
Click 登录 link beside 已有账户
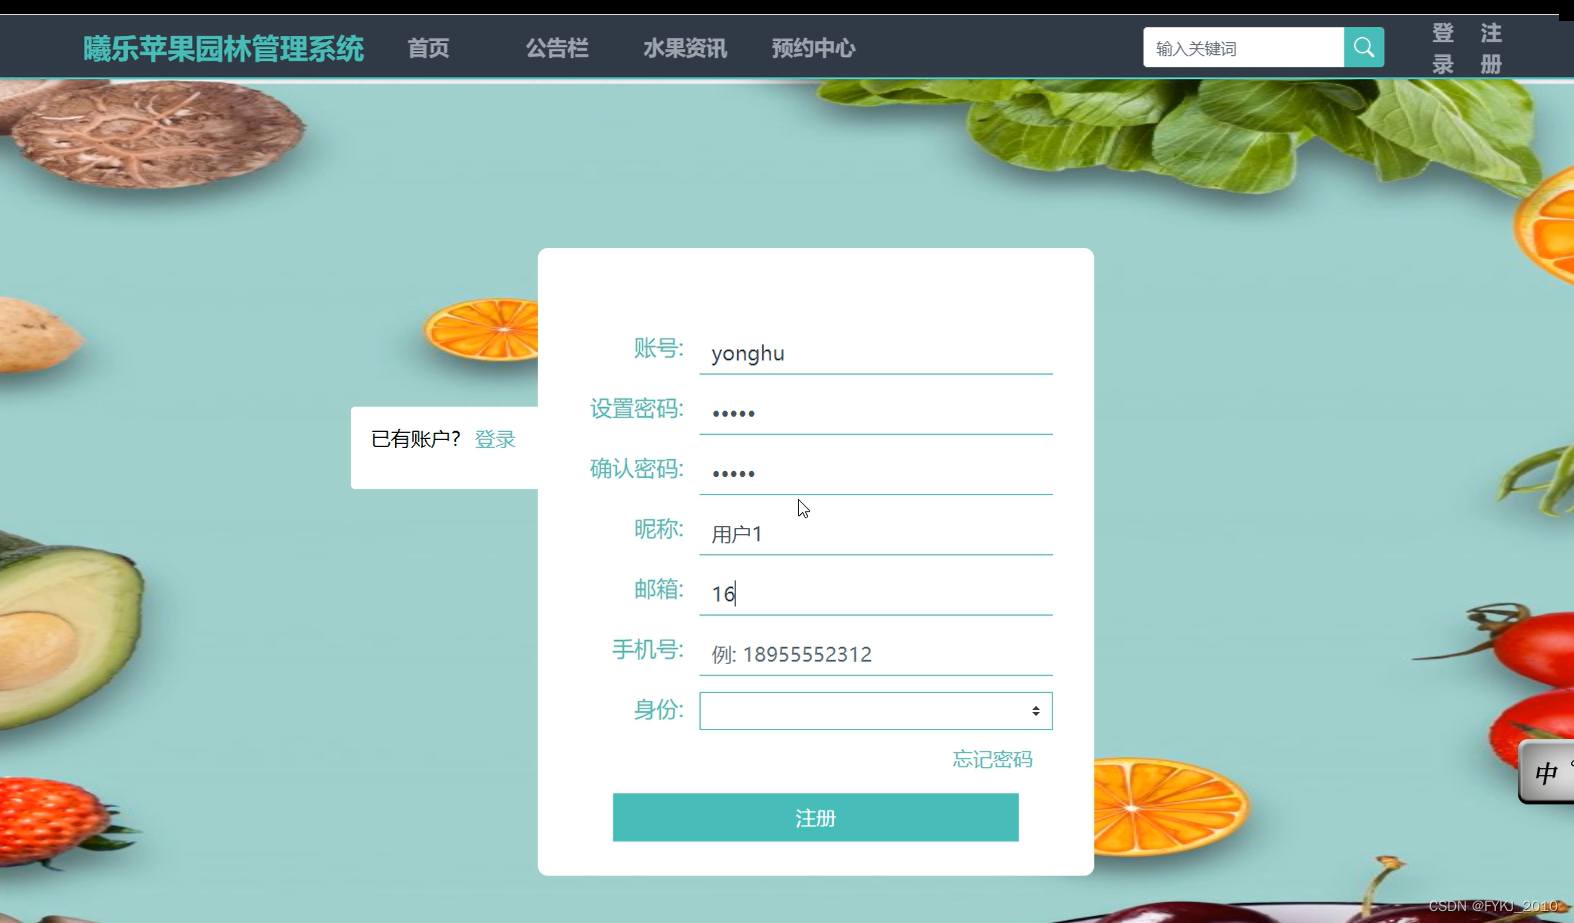(495, 439)
